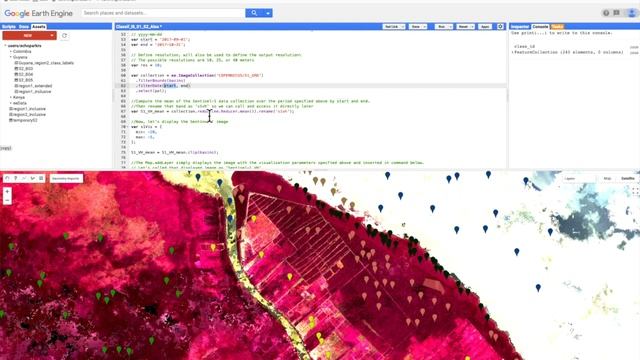This screenshot has height=360, width=640.
Task: Select the add marker drawing tool
Action: 16,178
